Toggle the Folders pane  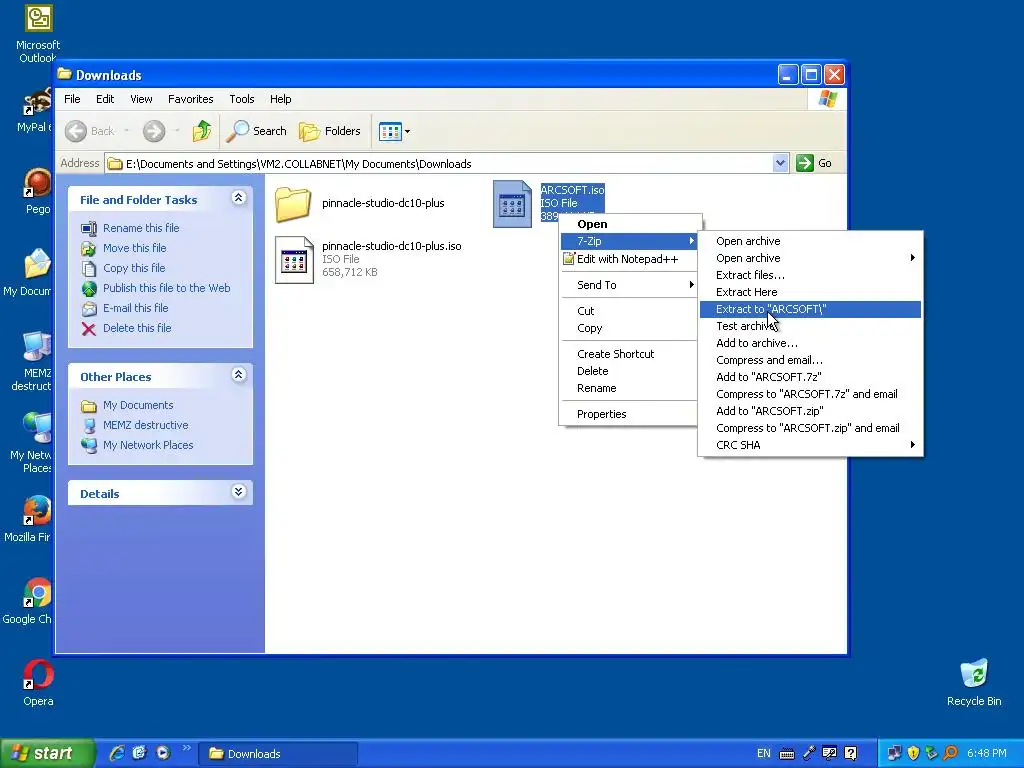coord(330,131)
